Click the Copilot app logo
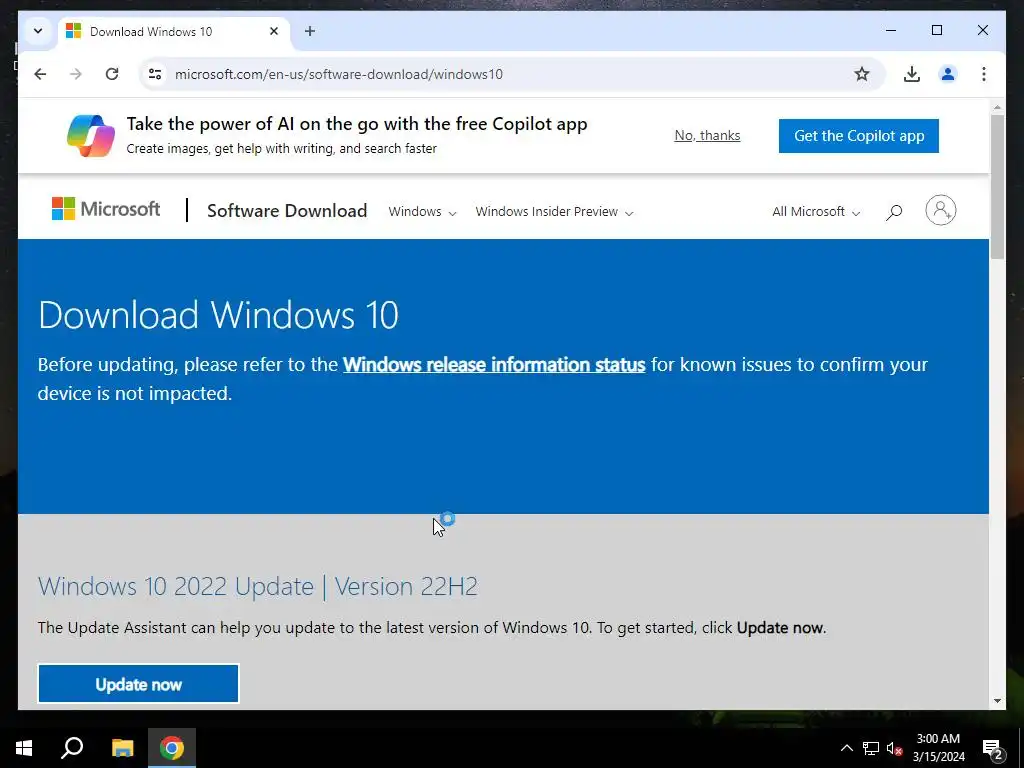 point(91,135)
